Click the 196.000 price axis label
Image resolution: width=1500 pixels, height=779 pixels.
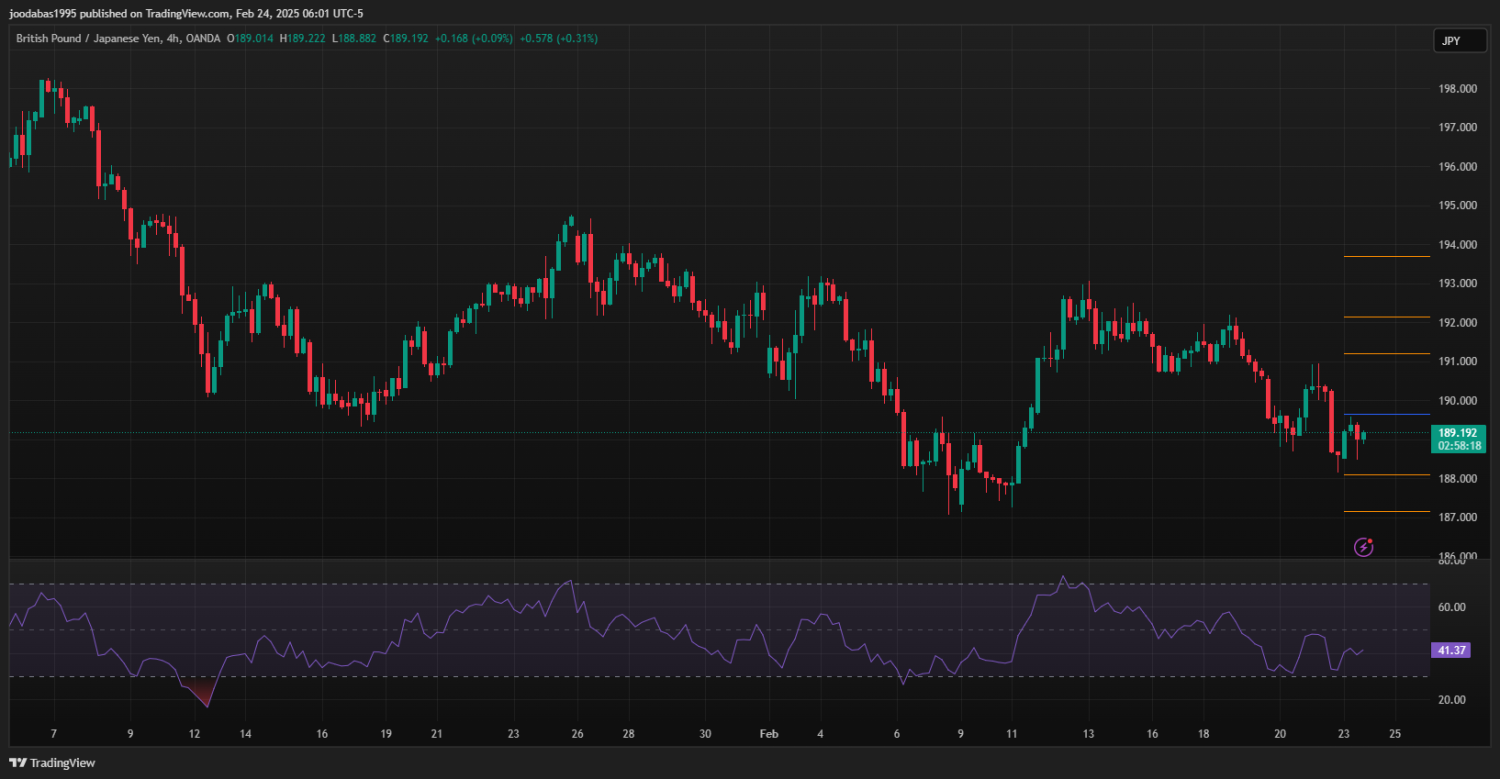1457,167
